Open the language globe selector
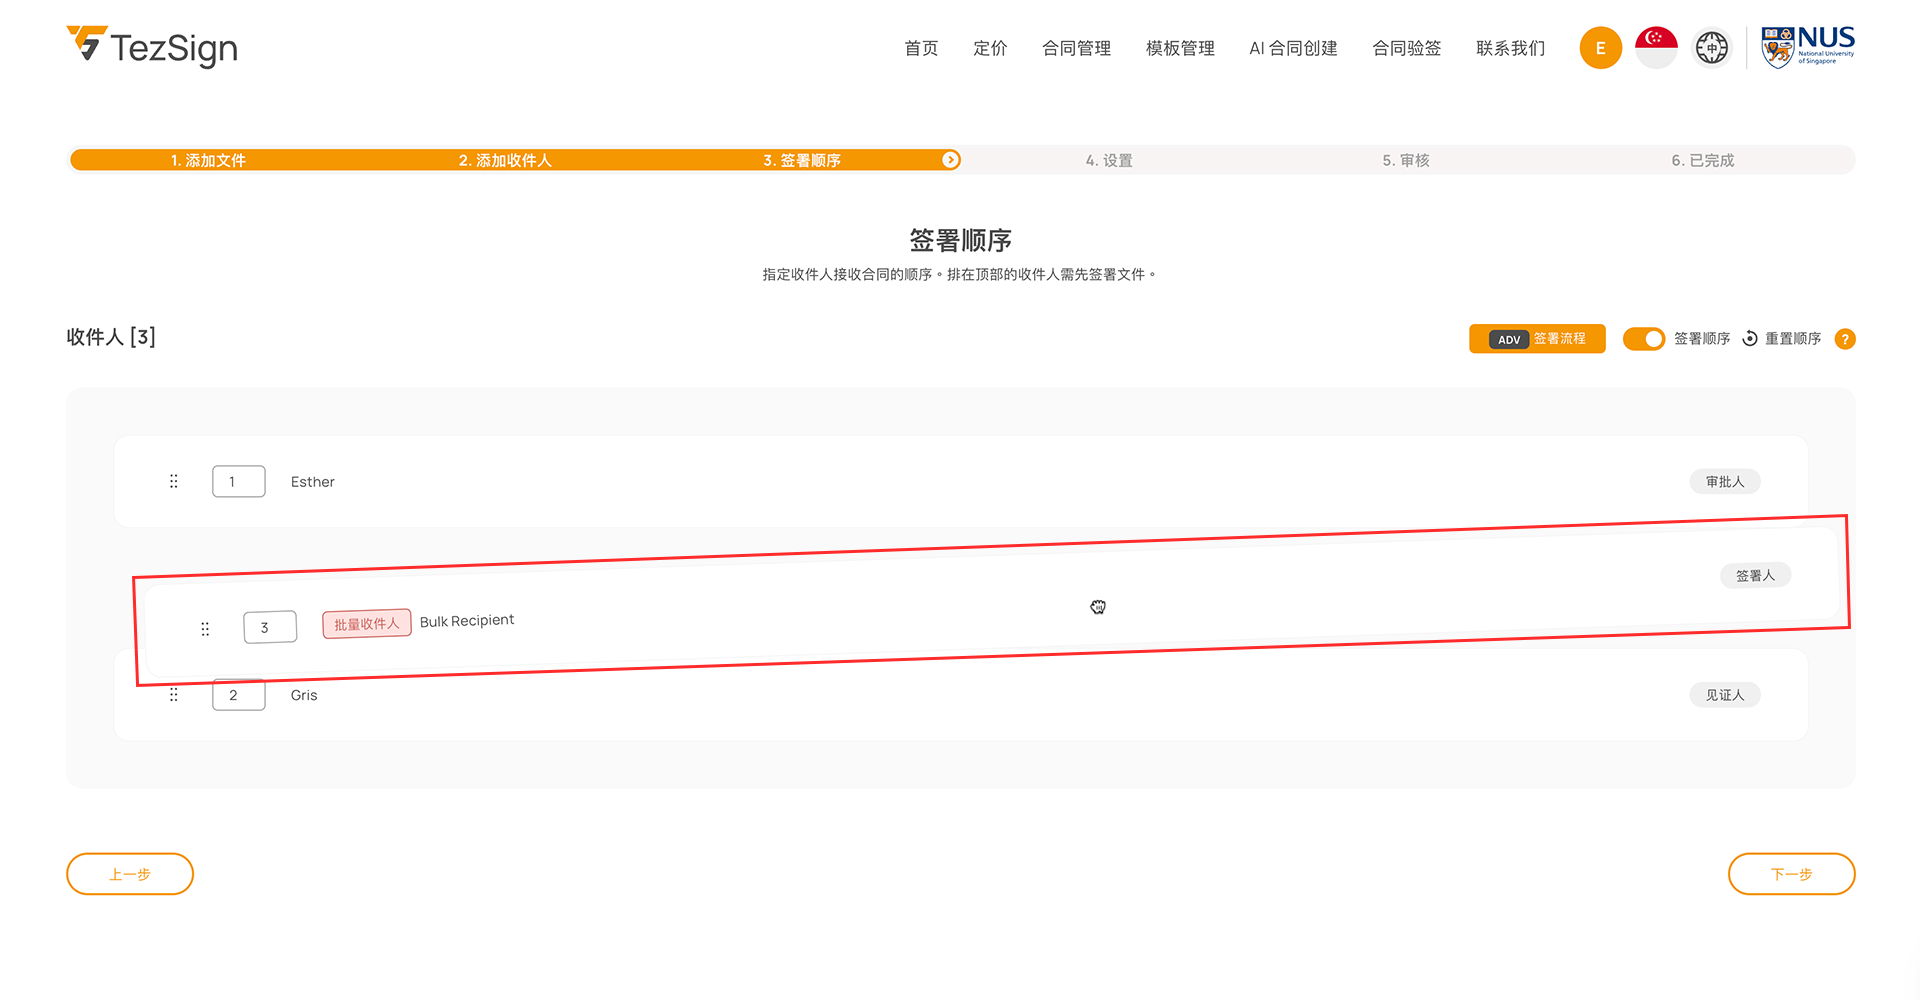The height and width of the screenshot is (1000, 1920). [1711, 48]
